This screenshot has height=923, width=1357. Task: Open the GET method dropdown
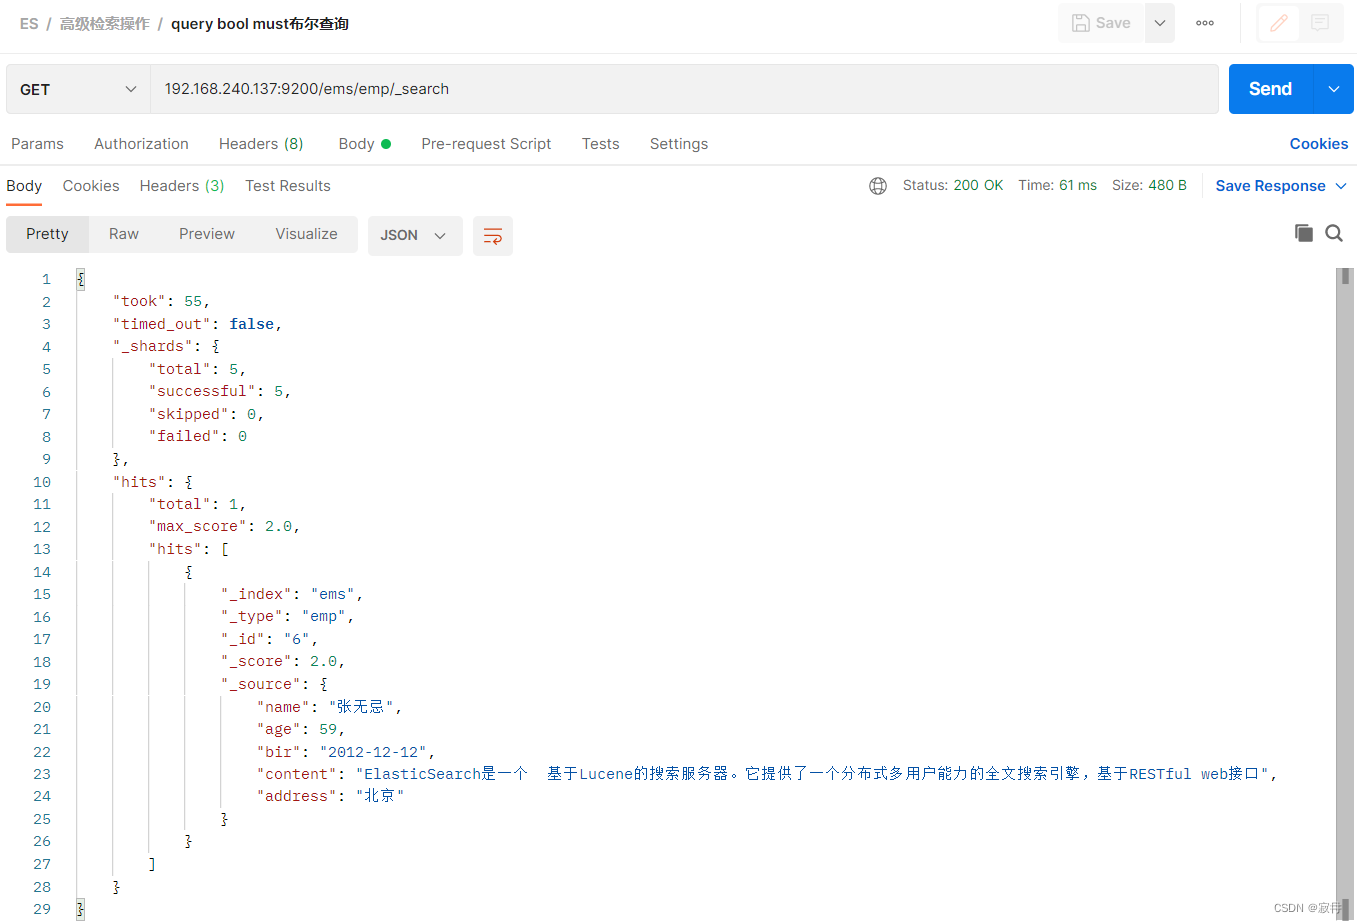[78, 89]
